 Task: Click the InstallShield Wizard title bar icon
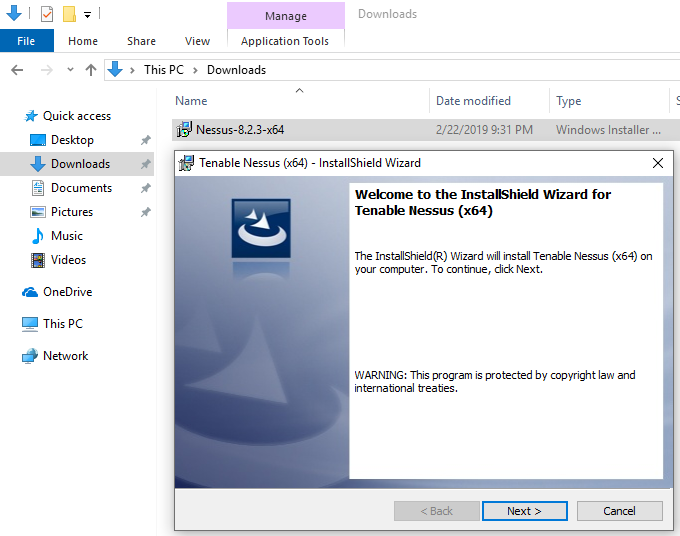click(x=186, y=163)
